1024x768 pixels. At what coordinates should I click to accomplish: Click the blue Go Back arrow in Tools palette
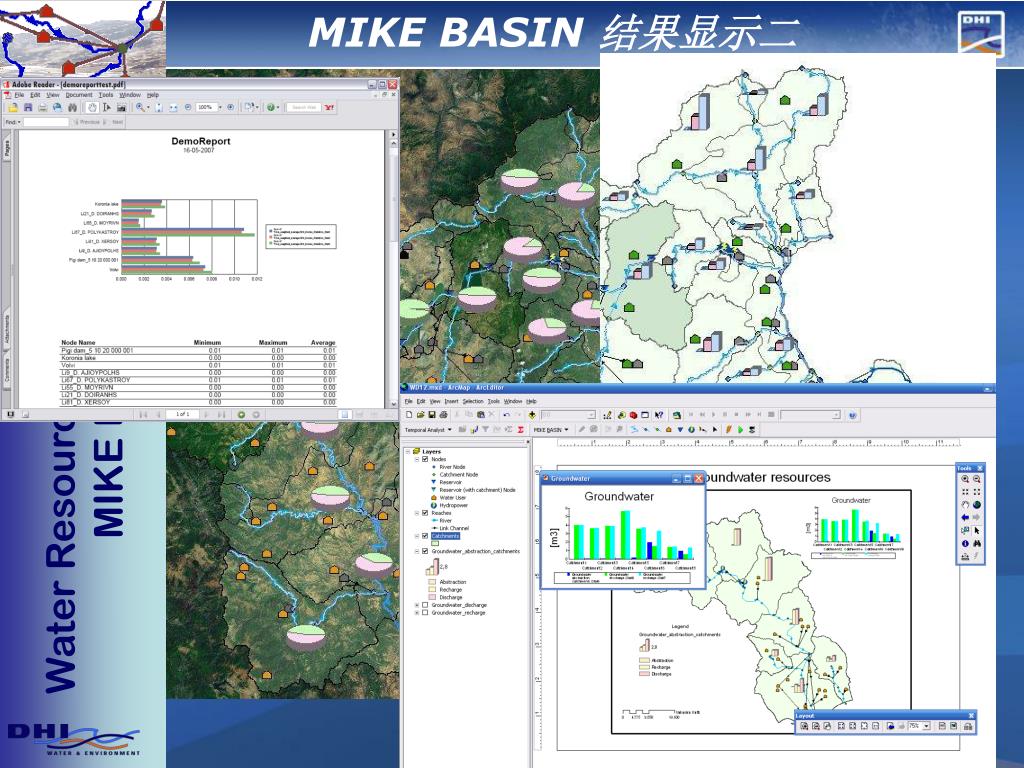965,517
